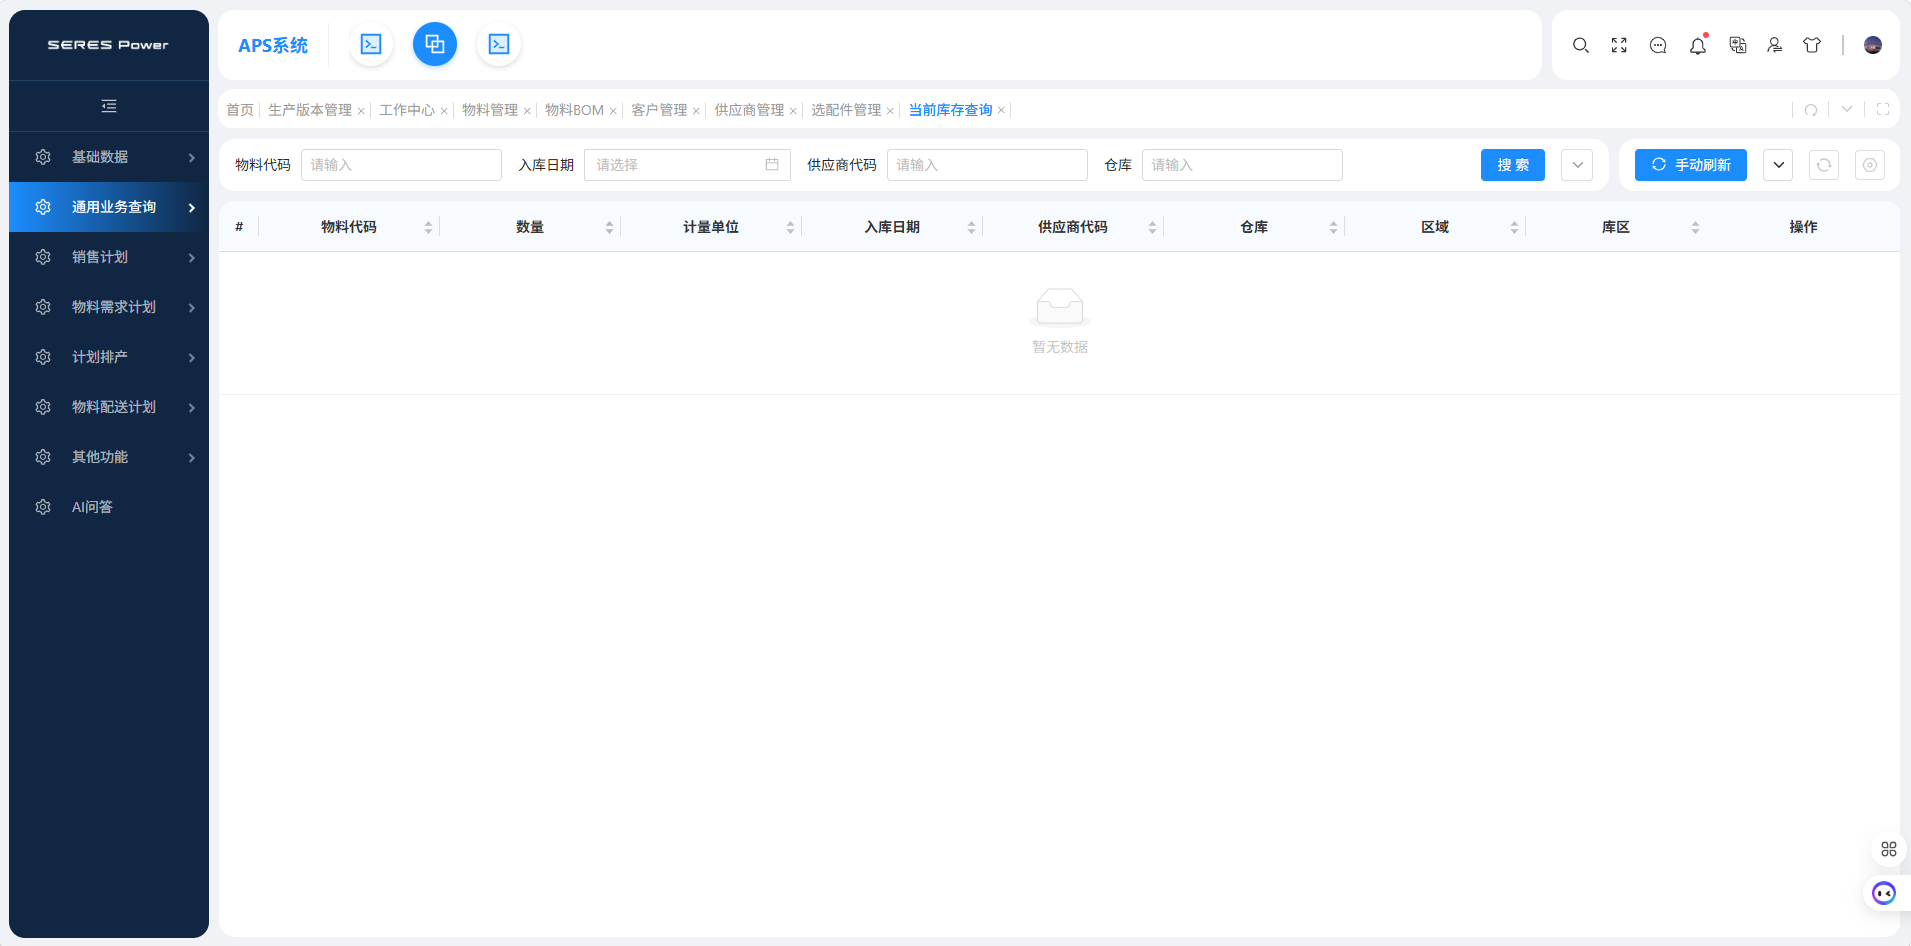The height and width of the screenshot is (946, 1911).
Task: Open the calendar icon in 入库日期 field
Action: (x=772, y=165)
